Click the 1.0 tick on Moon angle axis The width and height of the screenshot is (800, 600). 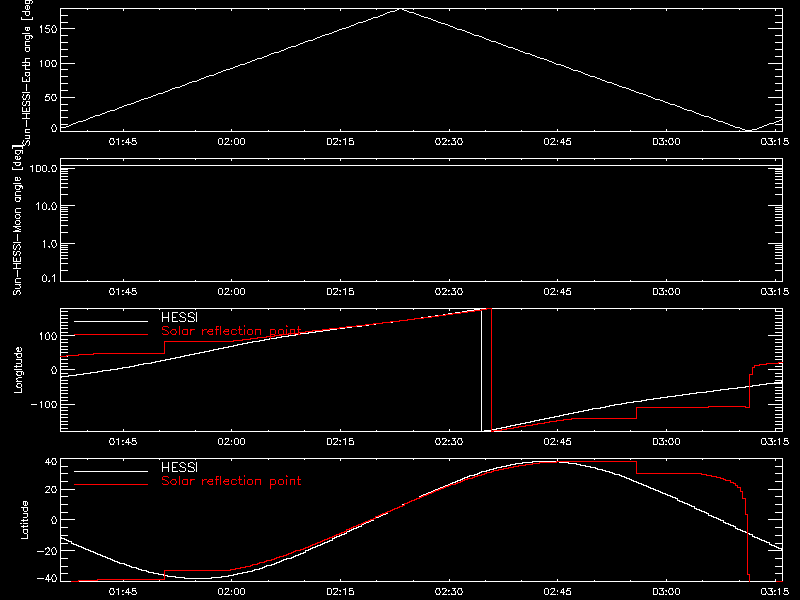[49, 244]
